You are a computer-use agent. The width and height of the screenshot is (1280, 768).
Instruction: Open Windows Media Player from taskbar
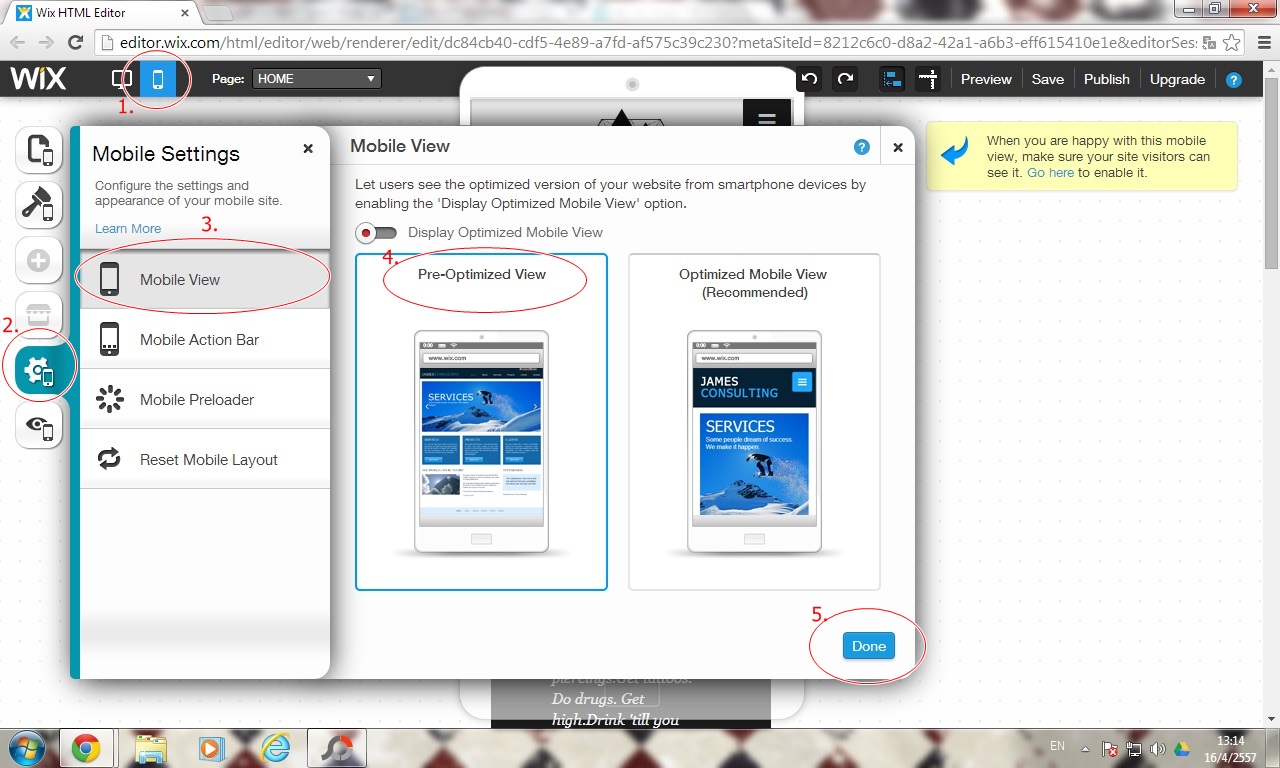212,748
